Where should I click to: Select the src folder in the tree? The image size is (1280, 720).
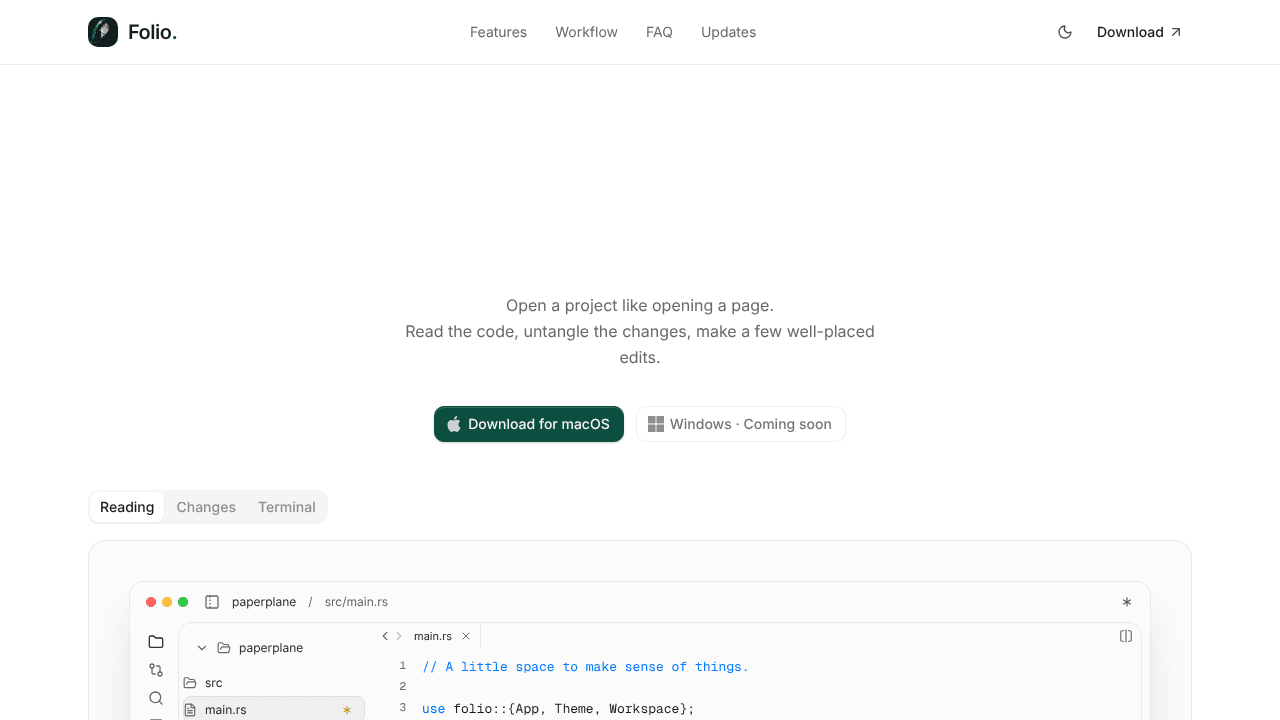point(273,683)
